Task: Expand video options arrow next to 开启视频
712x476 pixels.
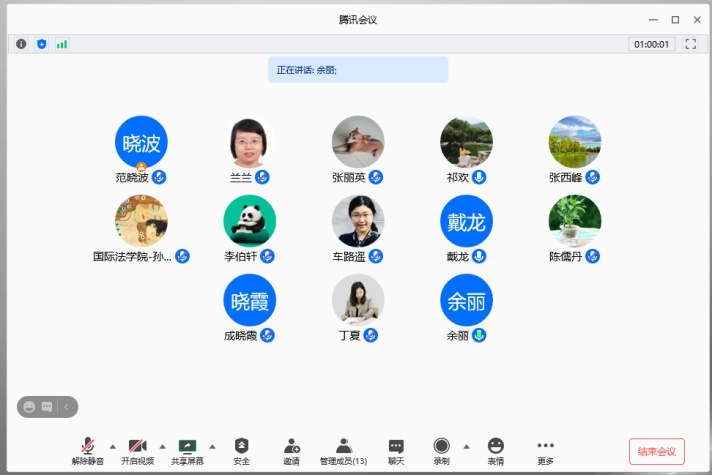Action: tap(163, 447)
